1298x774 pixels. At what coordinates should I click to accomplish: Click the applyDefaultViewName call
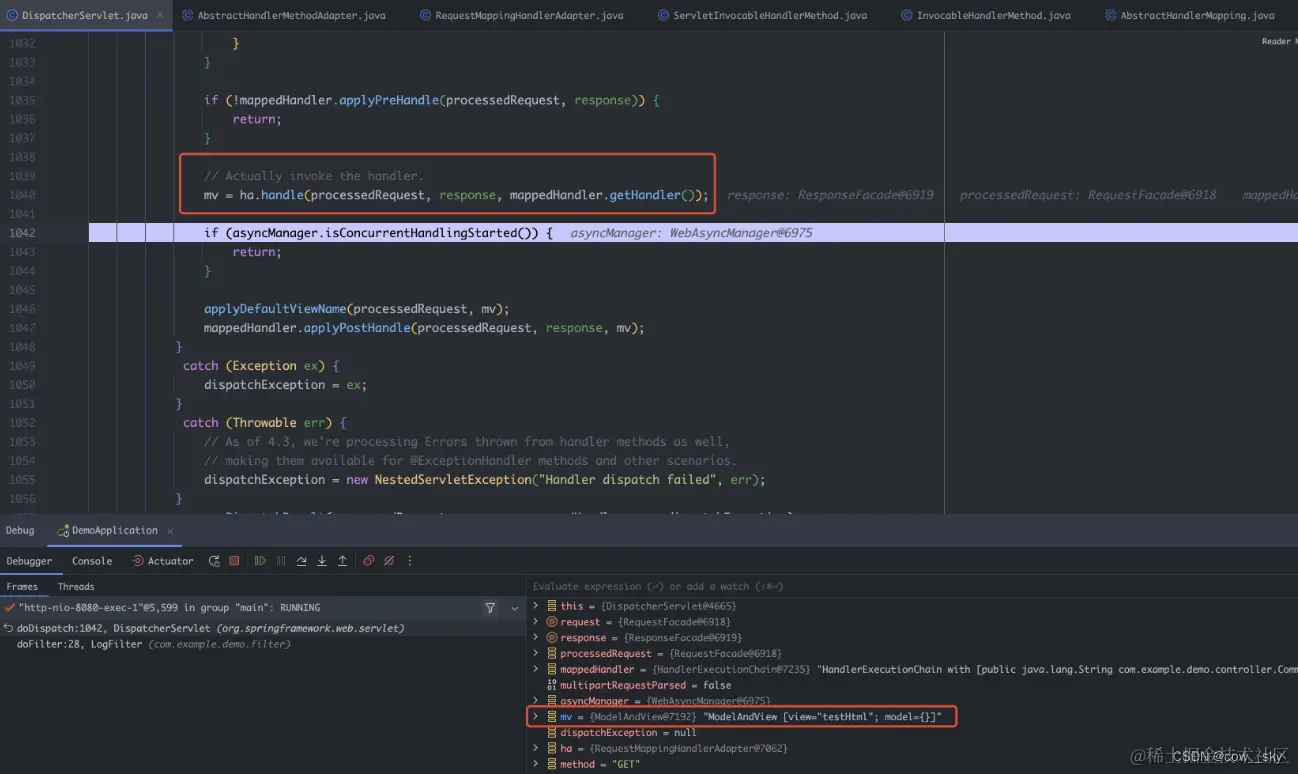[x=275, y=309]
